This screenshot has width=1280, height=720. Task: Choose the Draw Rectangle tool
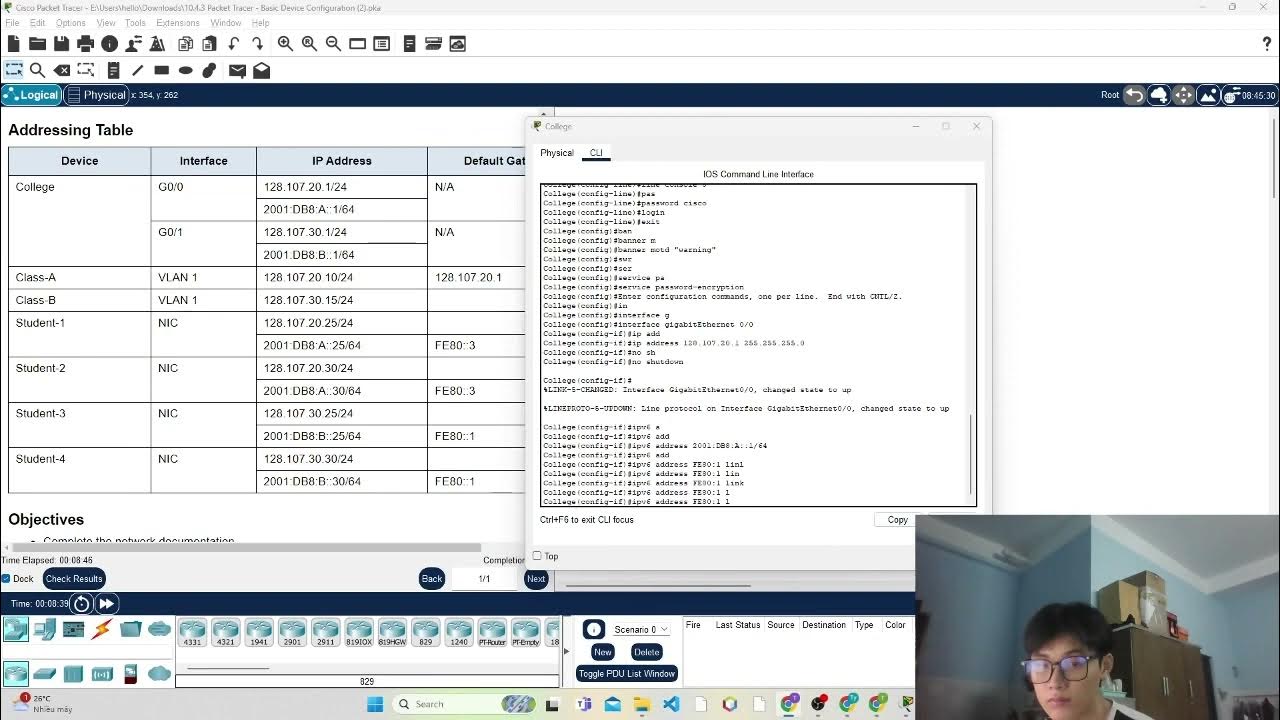(x=161, y=70)
